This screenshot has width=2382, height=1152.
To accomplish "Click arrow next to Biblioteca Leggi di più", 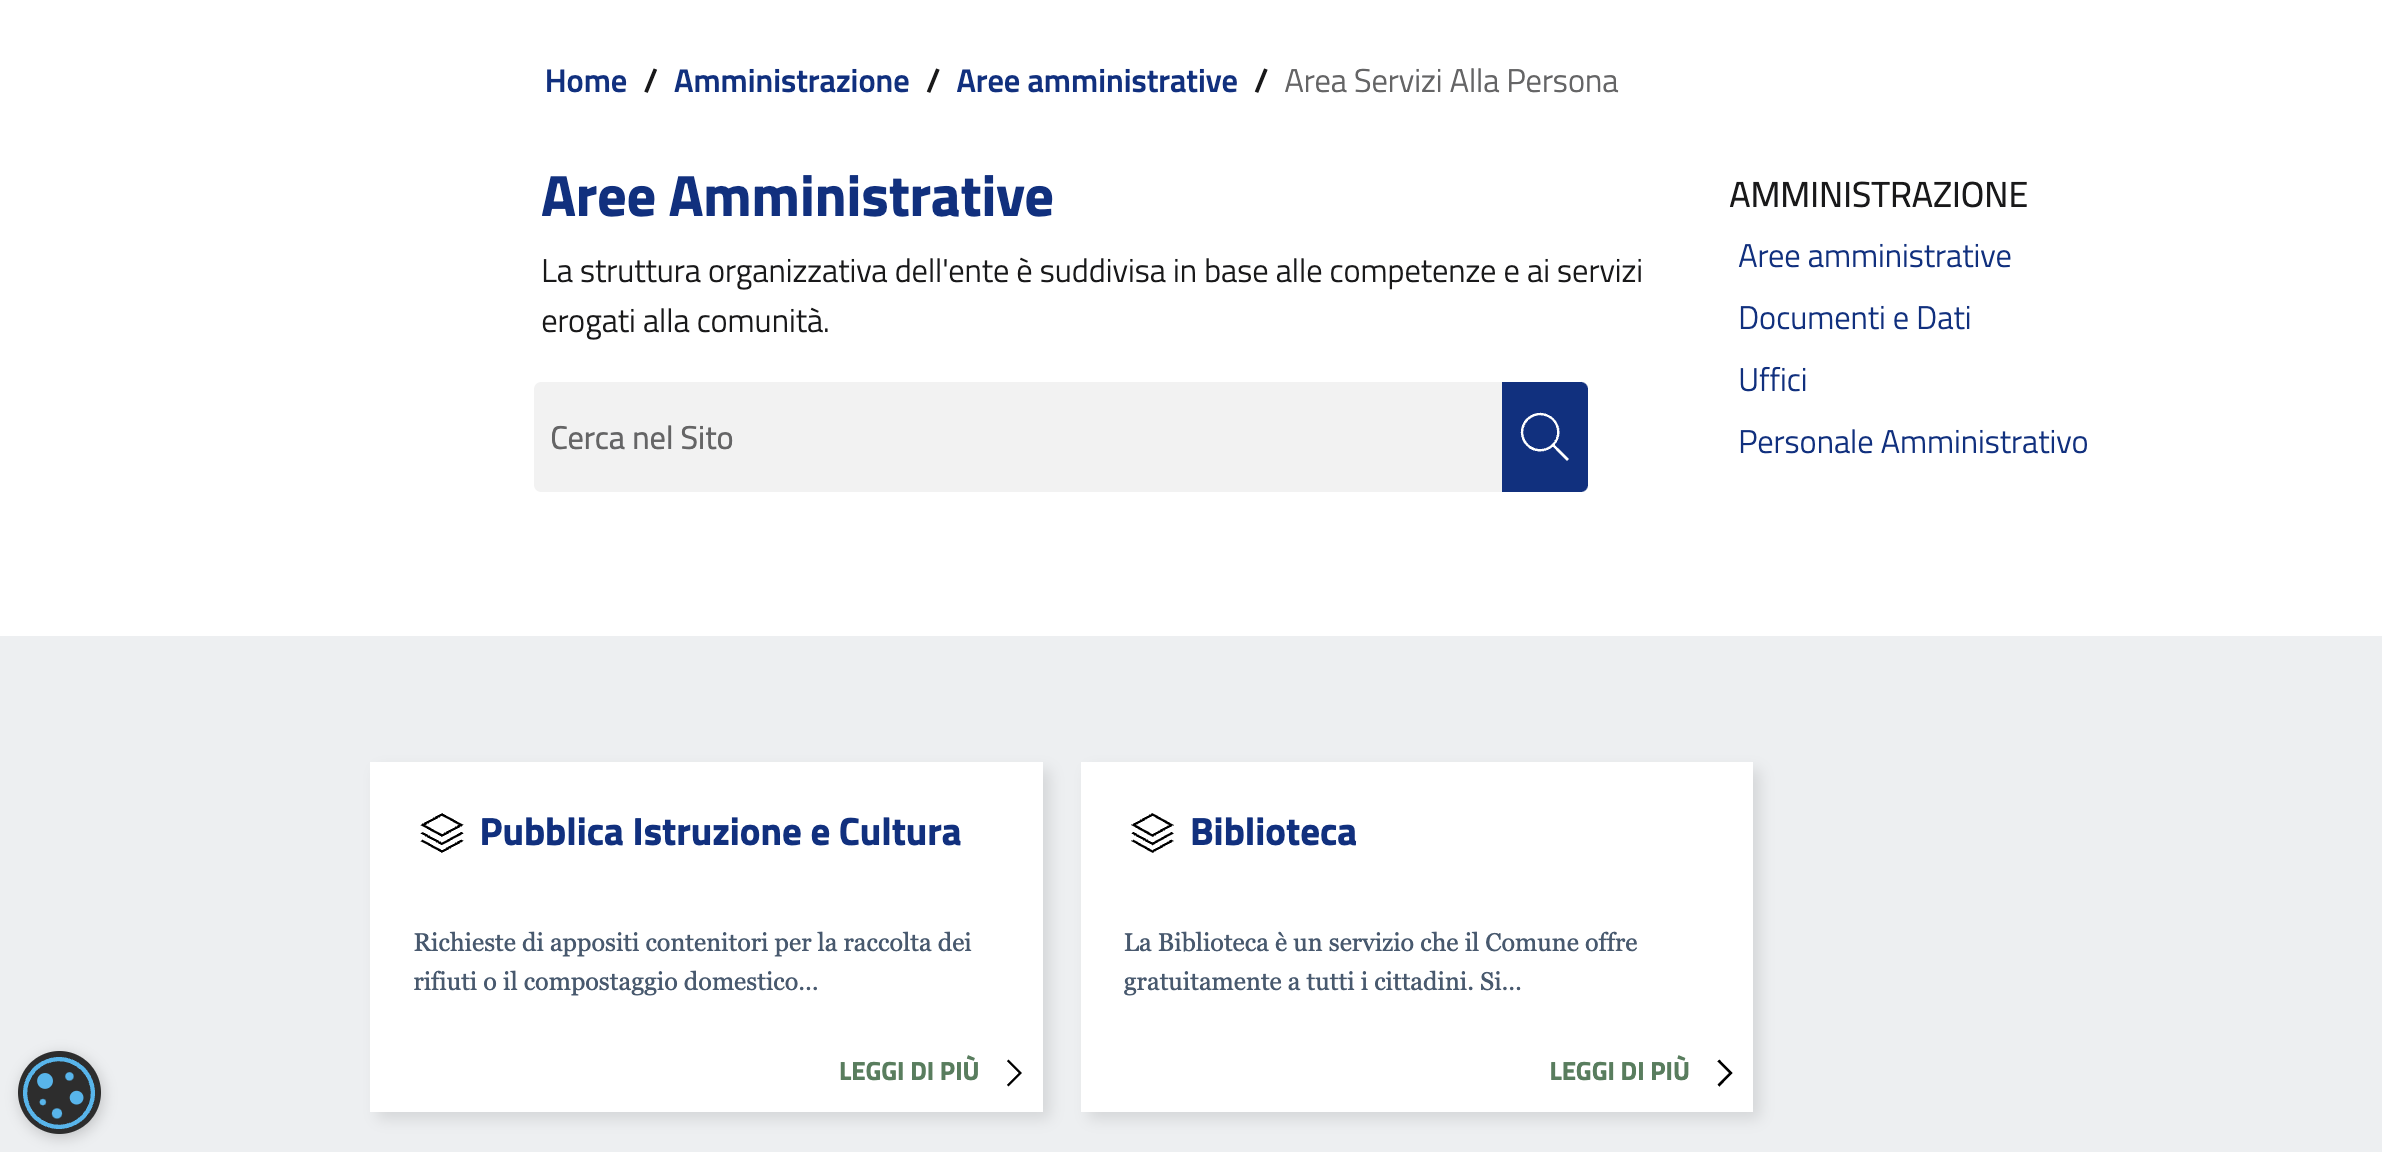I will [1724, 1072].
